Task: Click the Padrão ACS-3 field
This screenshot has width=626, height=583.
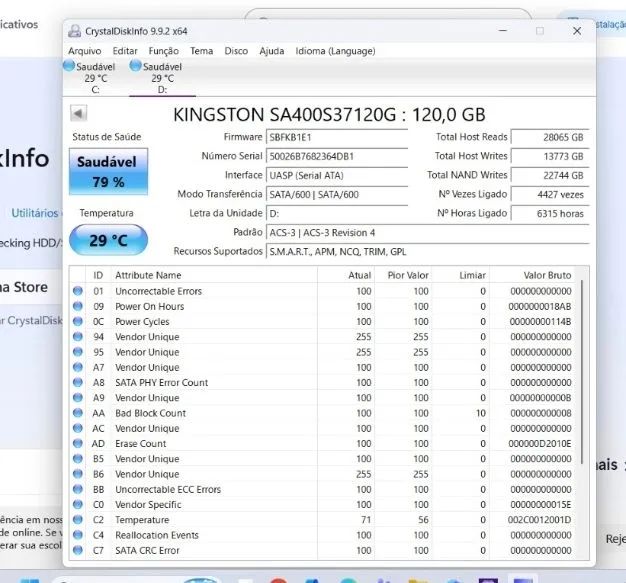Action: pos(427,233)
